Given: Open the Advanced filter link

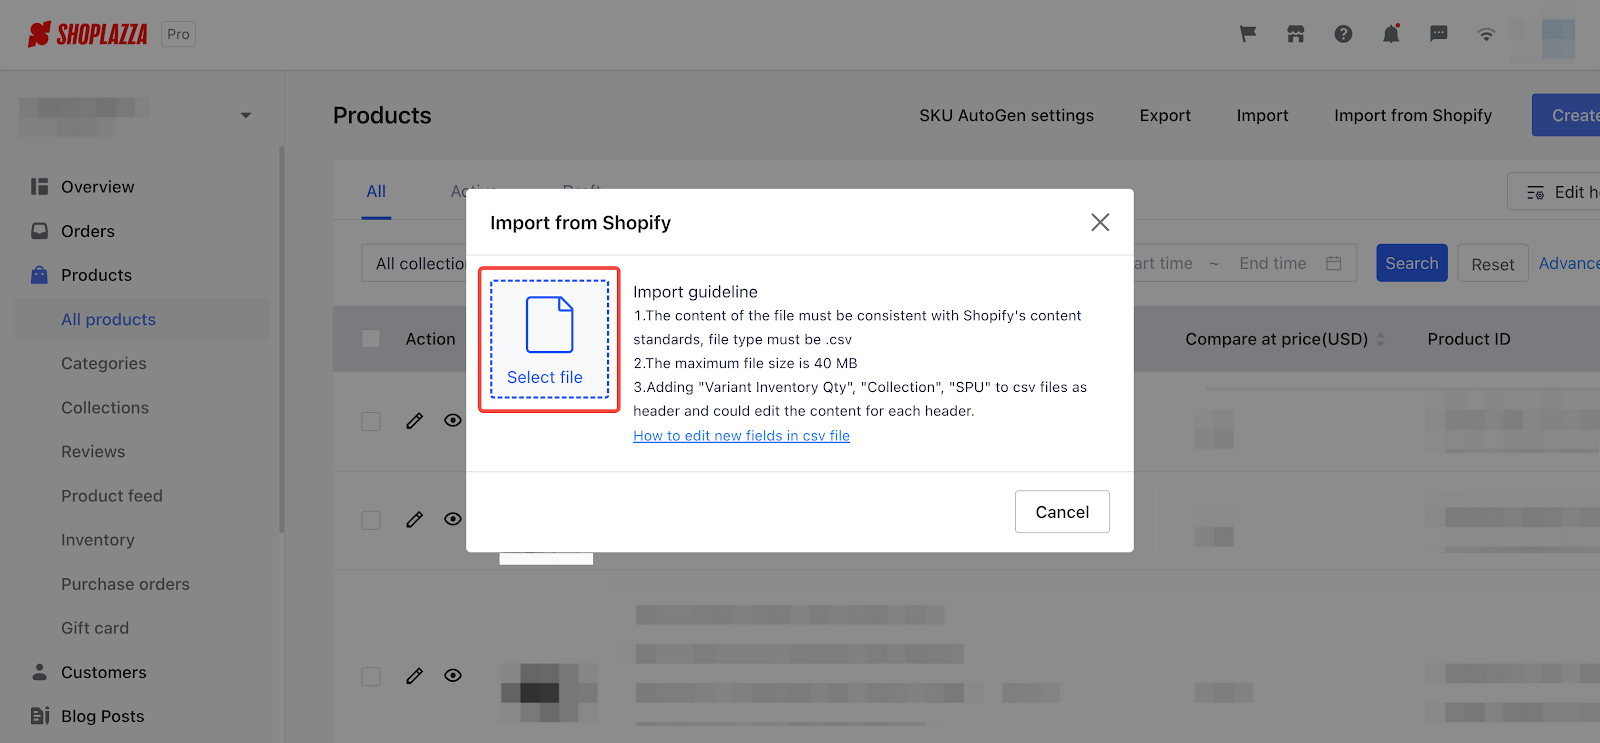Looking at the screenshot, I should point(1569,263).
